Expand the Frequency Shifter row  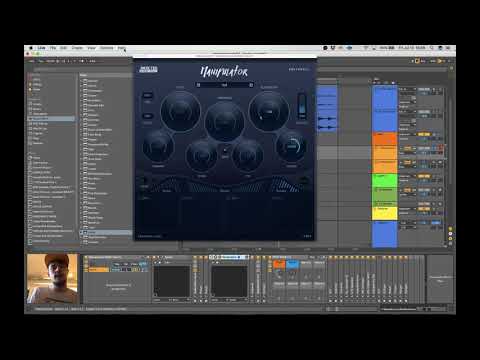tap(106, 144)
